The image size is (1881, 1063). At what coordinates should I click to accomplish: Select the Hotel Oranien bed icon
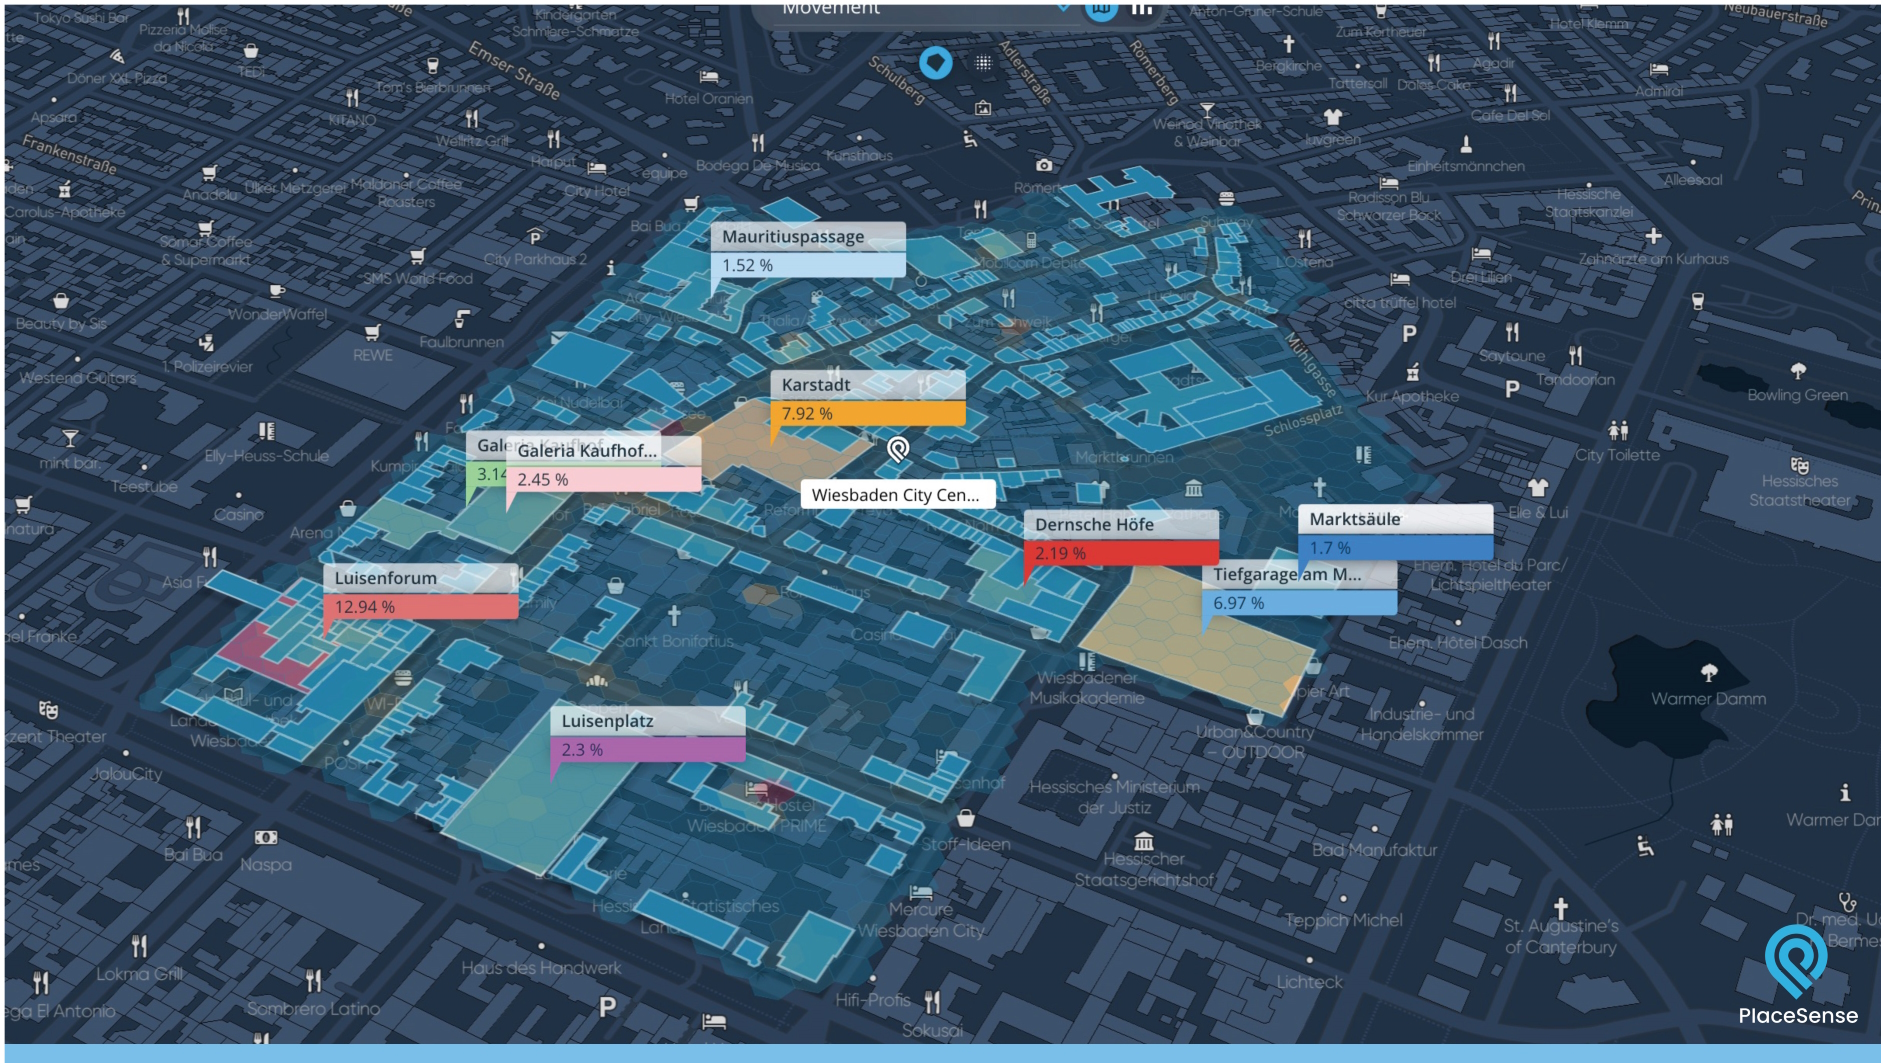coord(709,76)
